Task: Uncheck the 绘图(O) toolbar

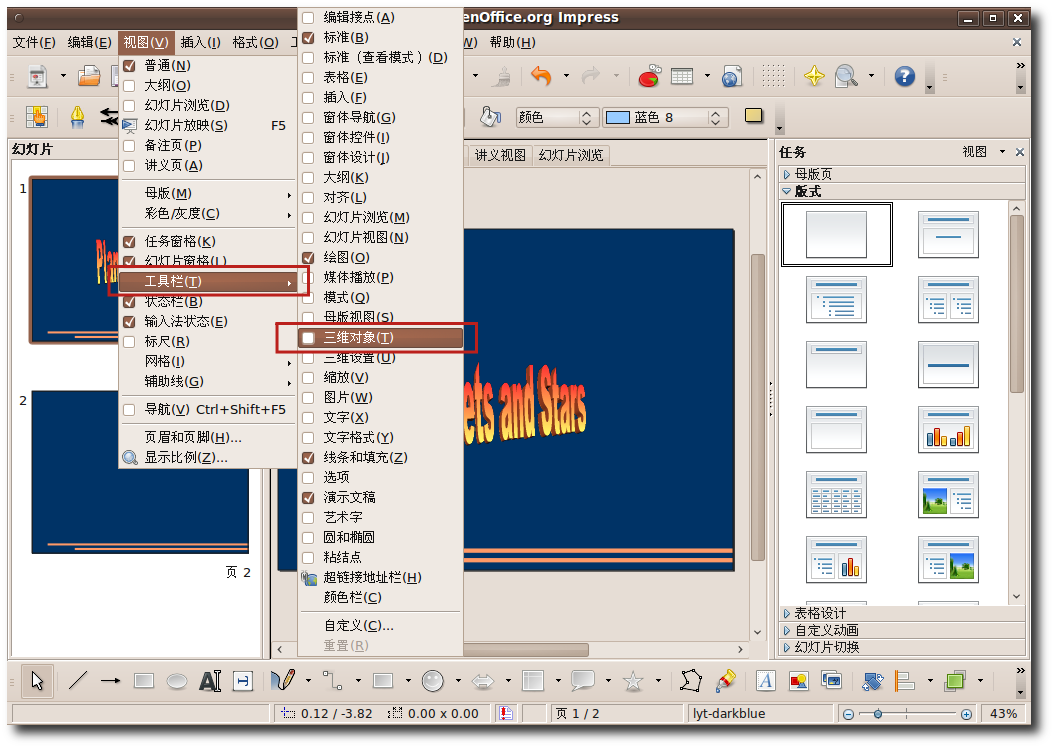Action: pos(309,257)
